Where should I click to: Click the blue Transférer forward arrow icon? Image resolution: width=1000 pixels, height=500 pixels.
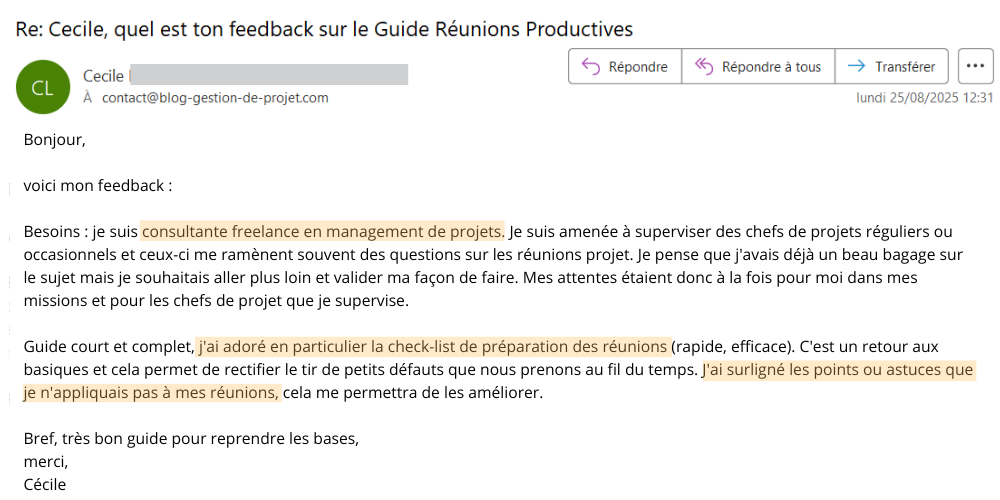click(856, 66)
